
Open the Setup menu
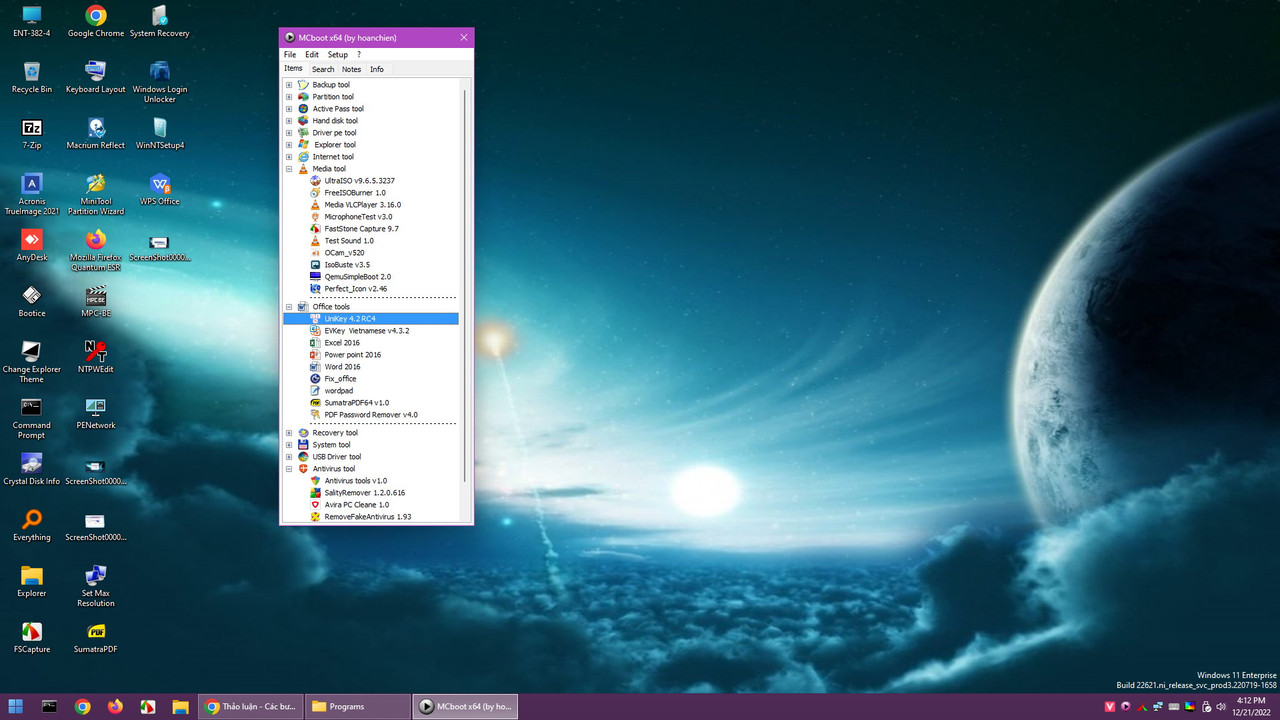[337, 54]
